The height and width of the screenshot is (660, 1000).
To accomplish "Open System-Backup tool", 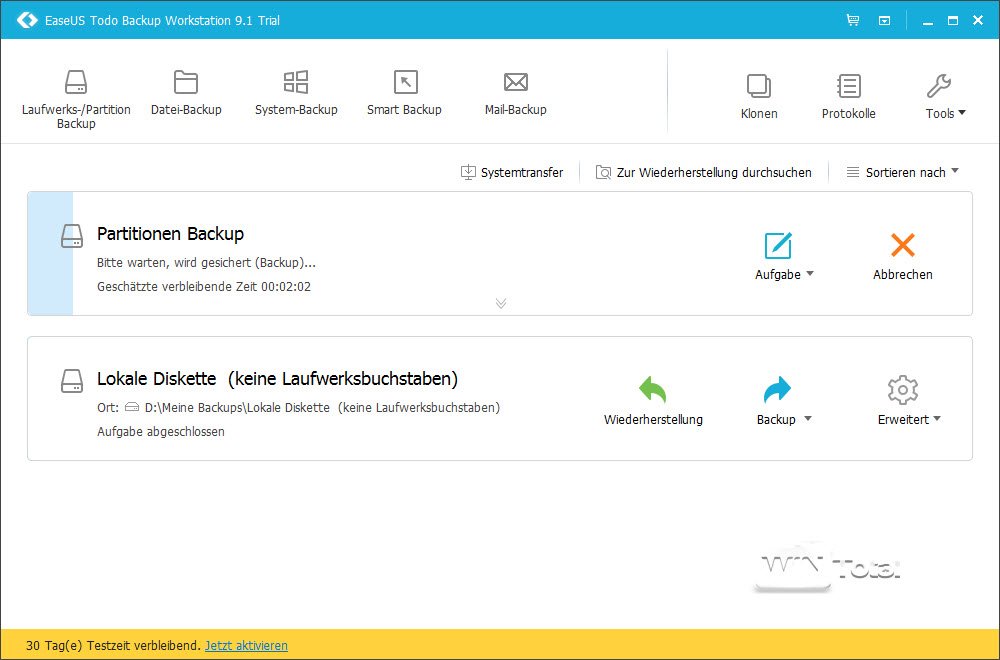I will pos(296,93).
